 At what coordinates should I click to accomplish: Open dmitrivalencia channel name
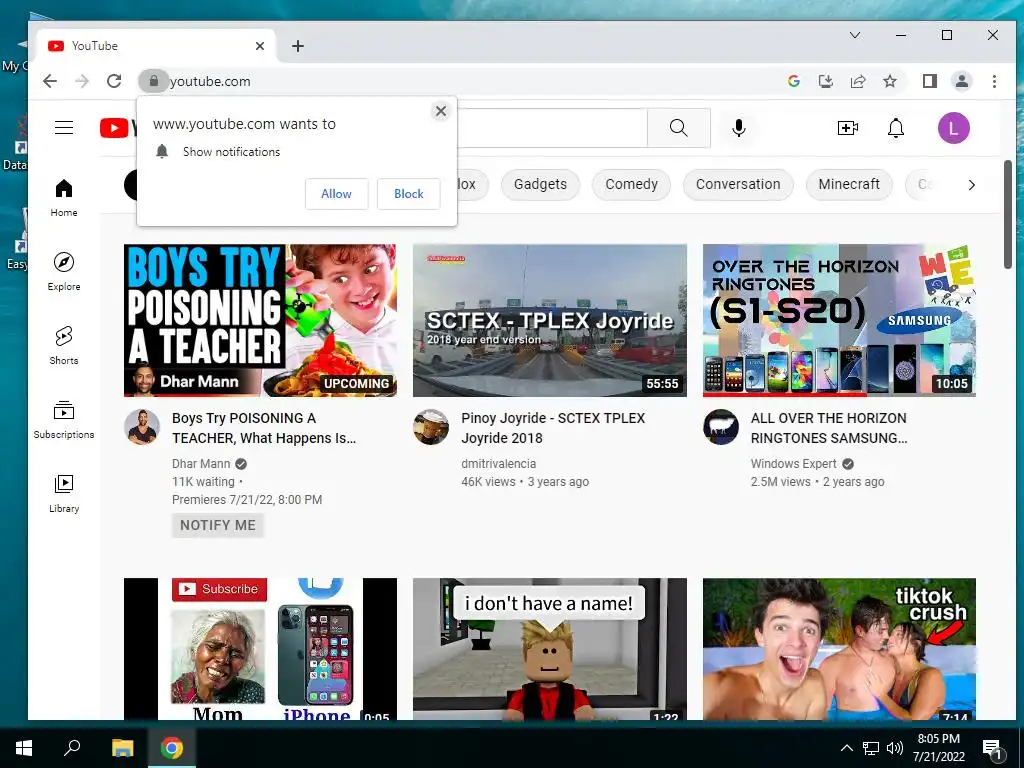(x=498, y=464)
